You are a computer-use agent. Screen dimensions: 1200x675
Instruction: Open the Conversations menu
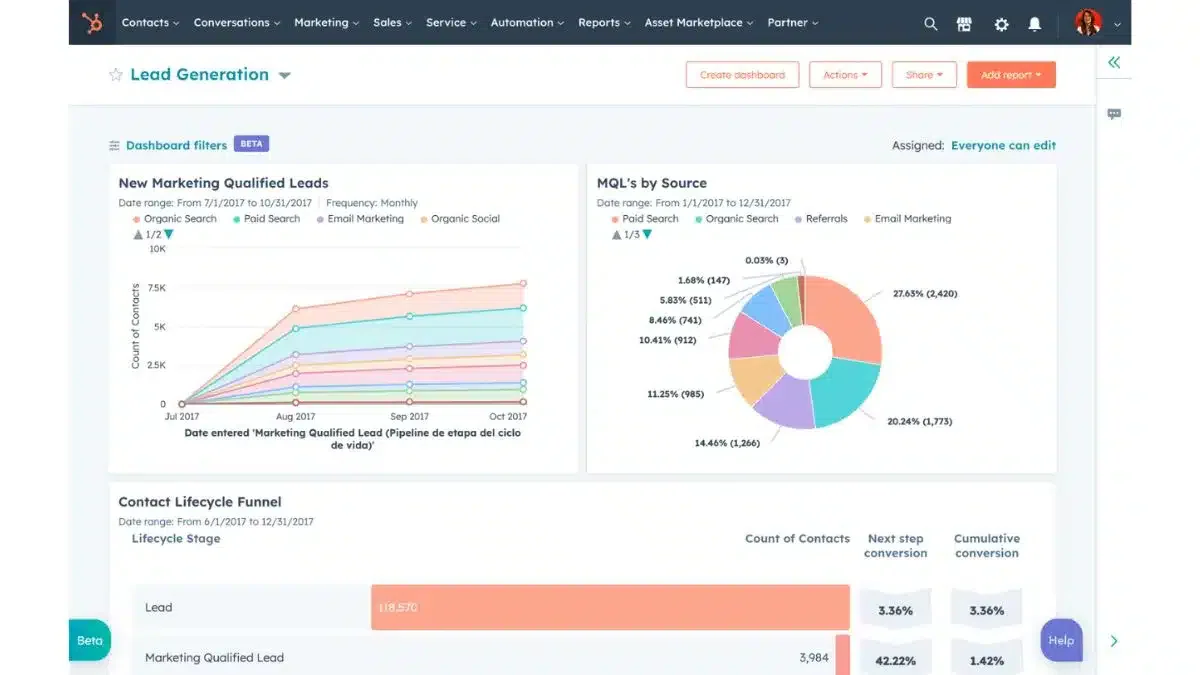click(x=237, y=22)
